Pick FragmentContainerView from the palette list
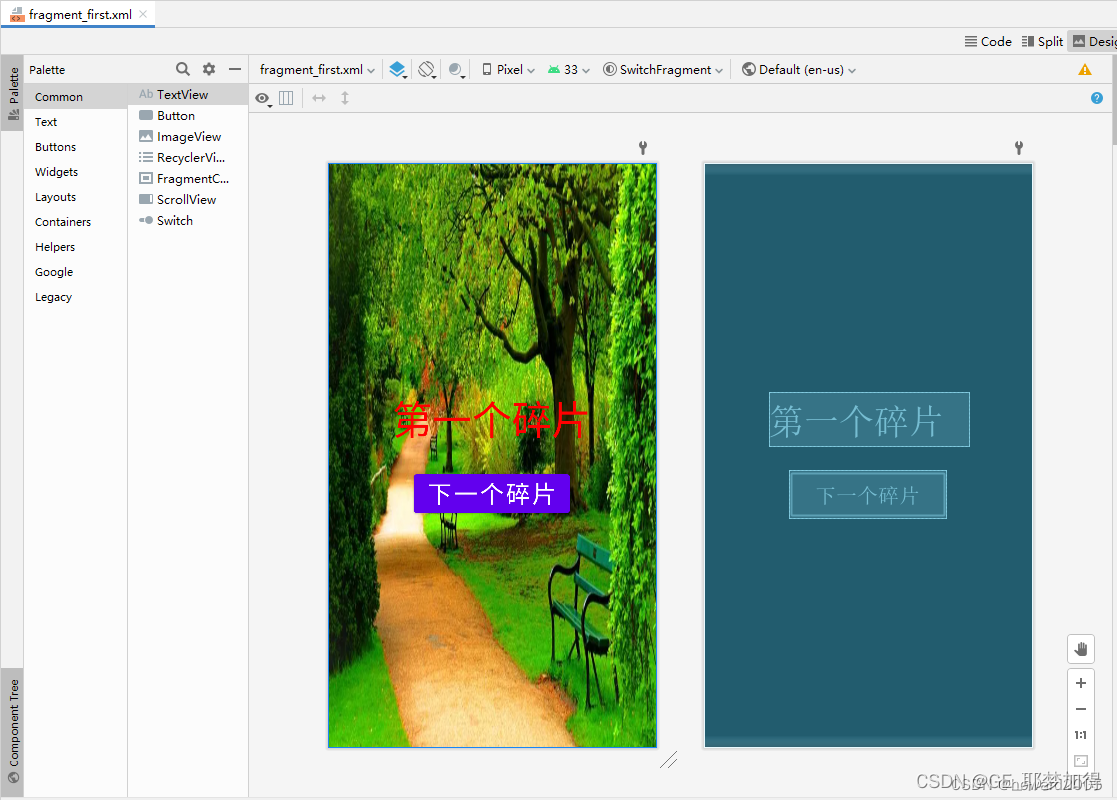This screenshot has height=800, width=1117. 188,178
